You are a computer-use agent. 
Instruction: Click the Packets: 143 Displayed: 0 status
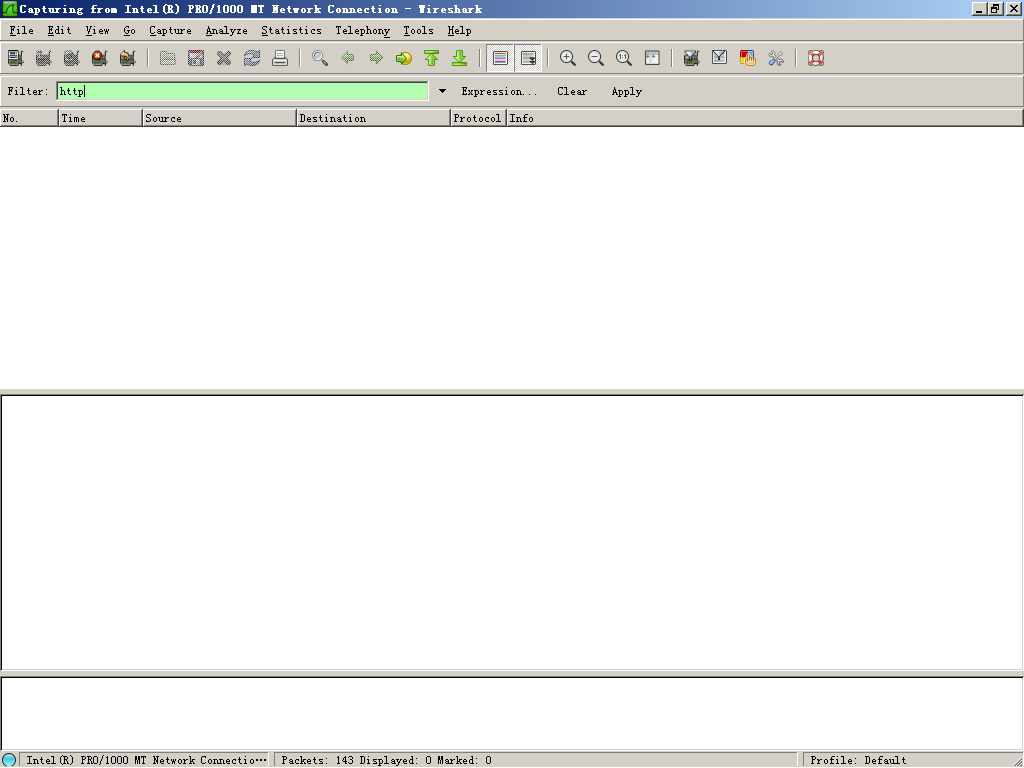click(386, 760)
